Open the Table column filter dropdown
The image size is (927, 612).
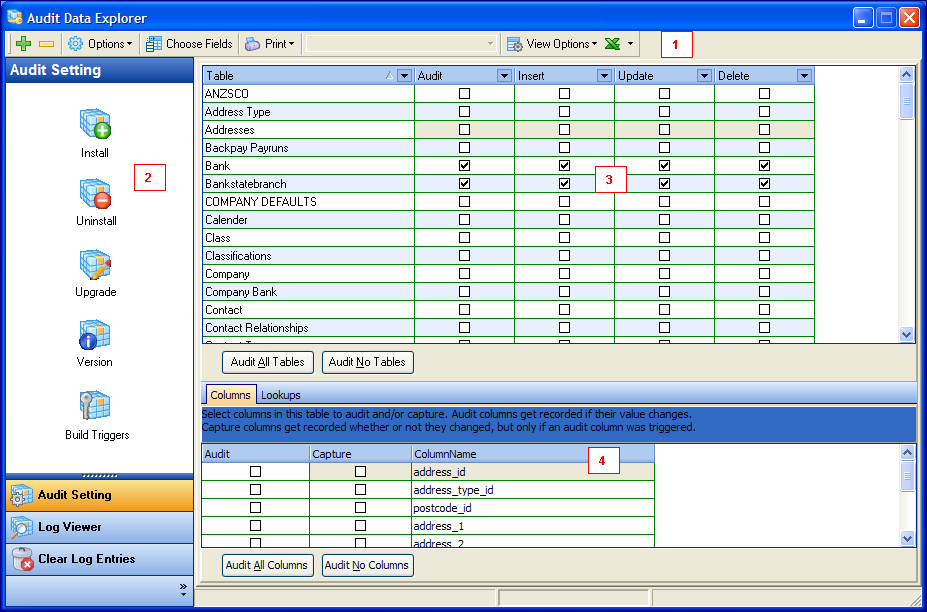point(404,76)
